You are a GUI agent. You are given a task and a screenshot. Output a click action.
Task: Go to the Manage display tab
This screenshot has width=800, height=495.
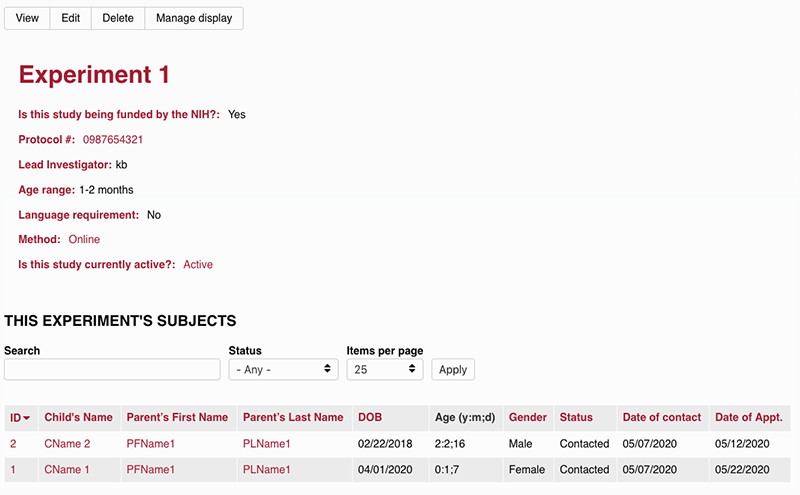pos(194,18)
